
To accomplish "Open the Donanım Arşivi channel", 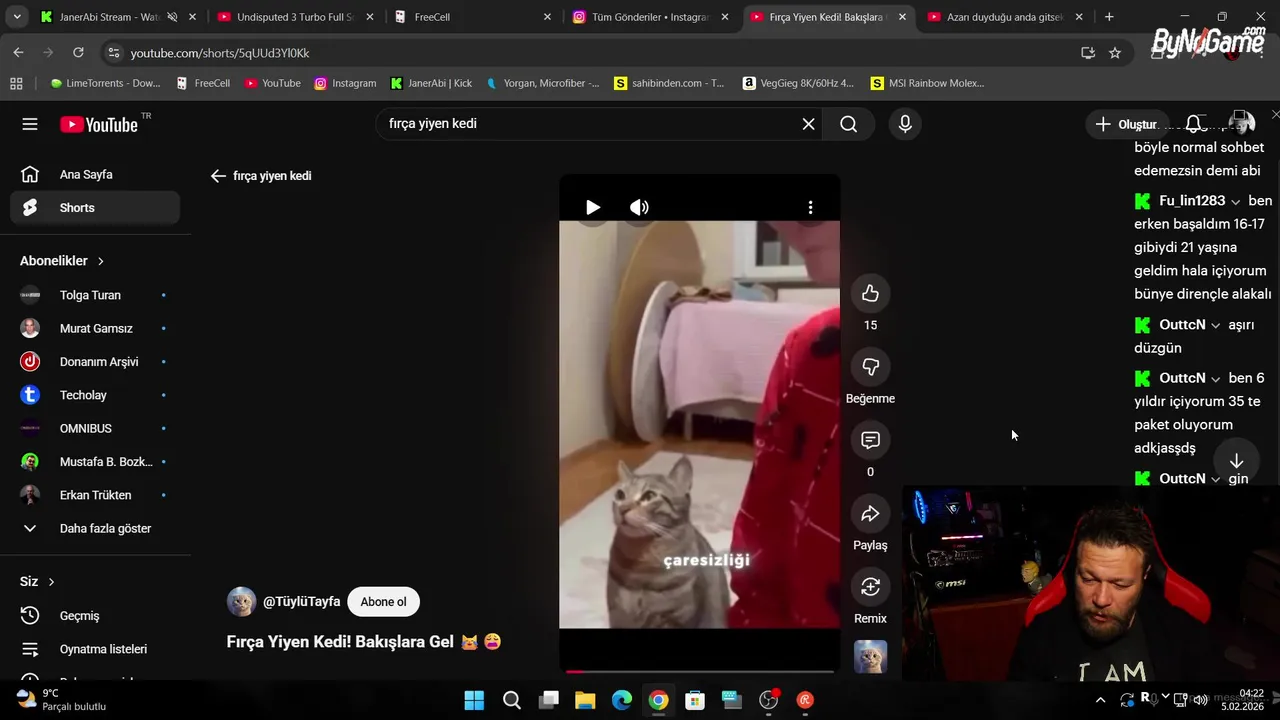I will pos(95,362).
